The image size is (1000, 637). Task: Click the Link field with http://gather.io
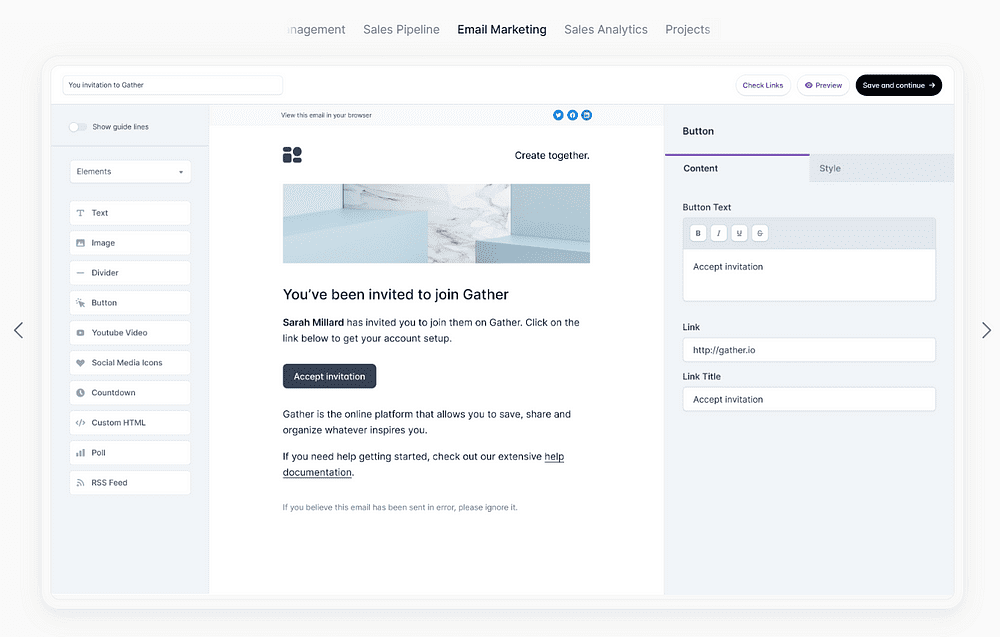tap(809, 350)
